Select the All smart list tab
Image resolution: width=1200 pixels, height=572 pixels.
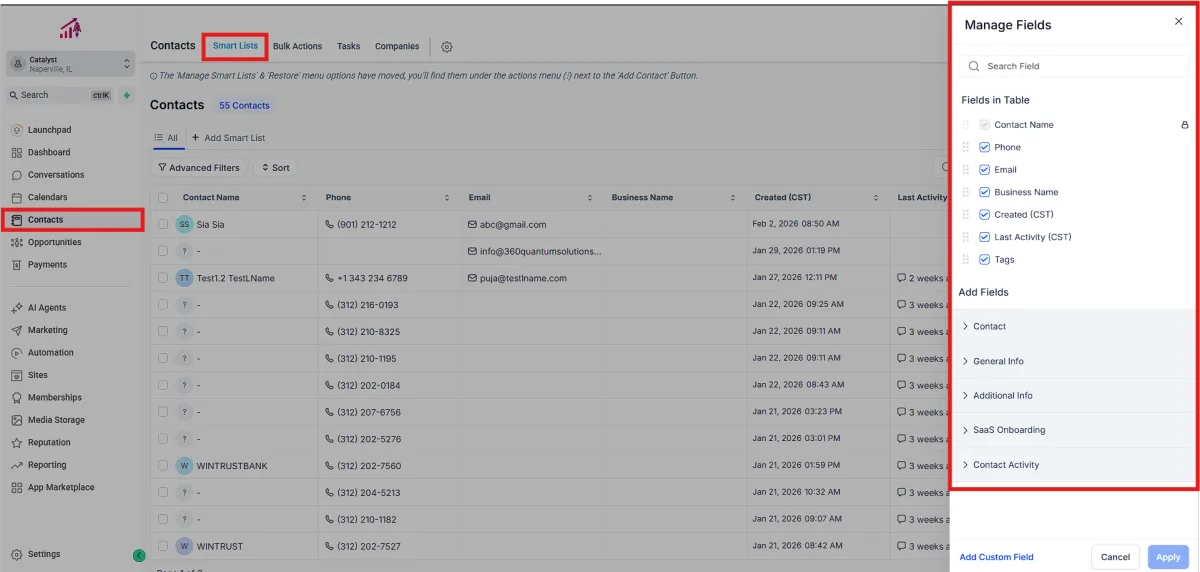pos(166,138)
